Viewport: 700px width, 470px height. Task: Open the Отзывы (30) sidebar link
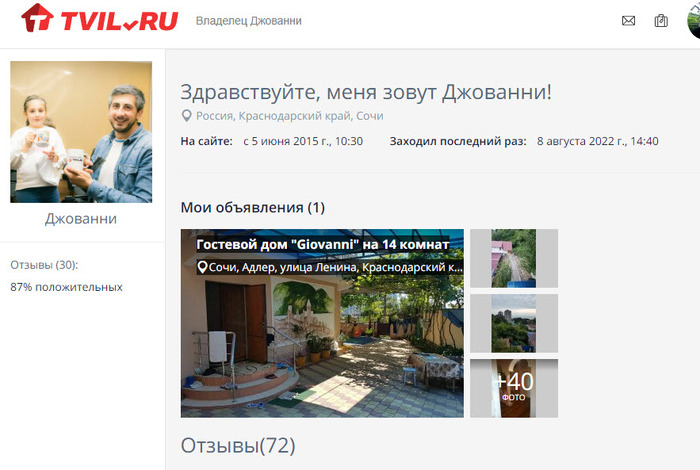[x=44, y=265]
